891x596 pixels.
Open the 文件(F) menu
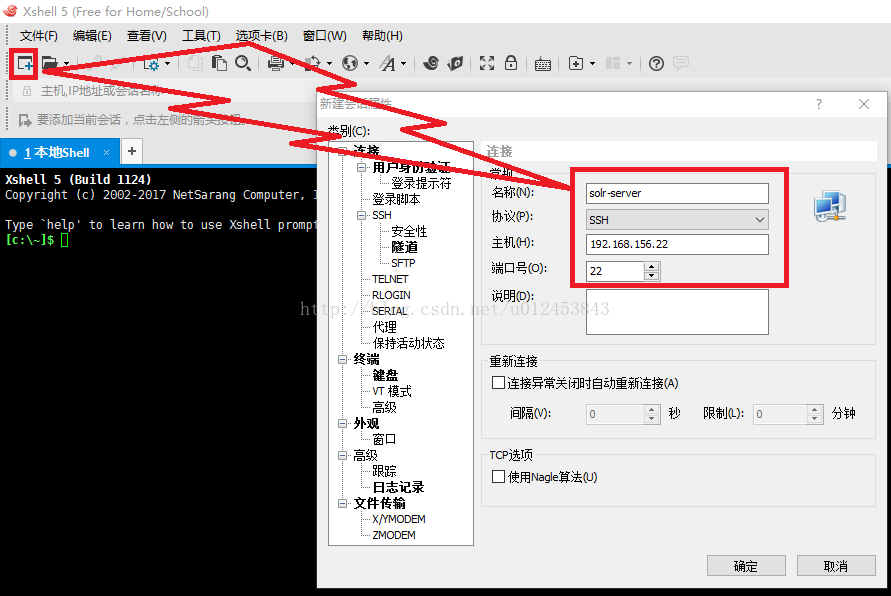tap(39, 36)
